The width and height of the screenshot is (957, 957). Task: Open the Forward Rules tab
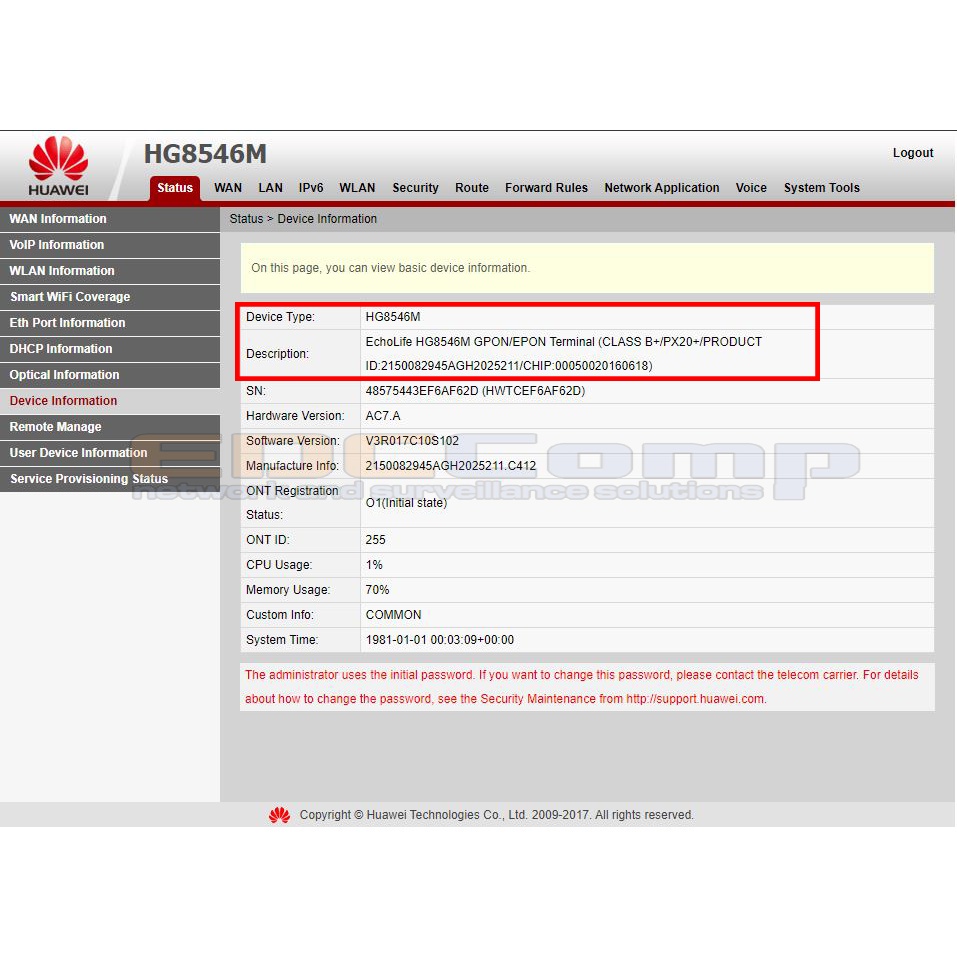click(546, 188)
